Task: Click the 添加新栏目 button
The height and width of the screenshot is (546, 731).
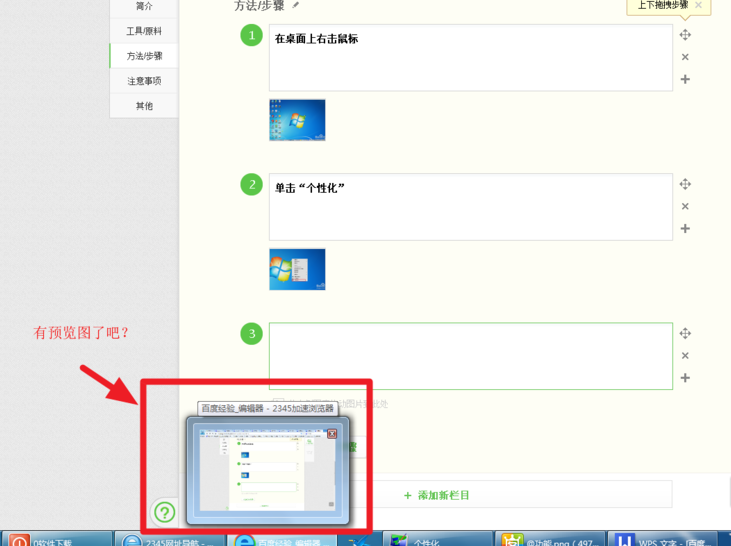Action: [436, 495]
